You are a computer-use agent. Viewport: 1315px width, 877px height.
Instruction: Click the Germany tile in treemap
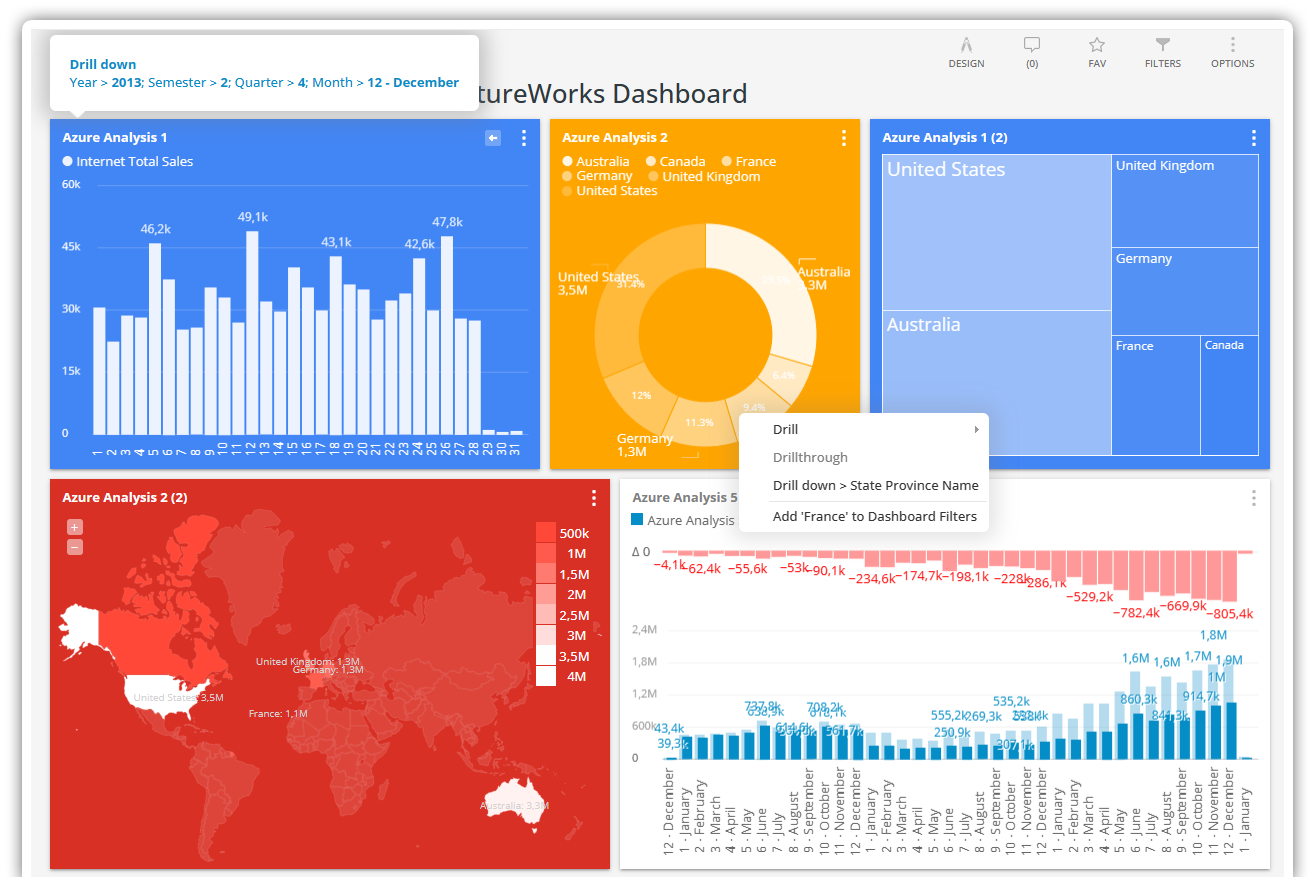(1185, 291)
